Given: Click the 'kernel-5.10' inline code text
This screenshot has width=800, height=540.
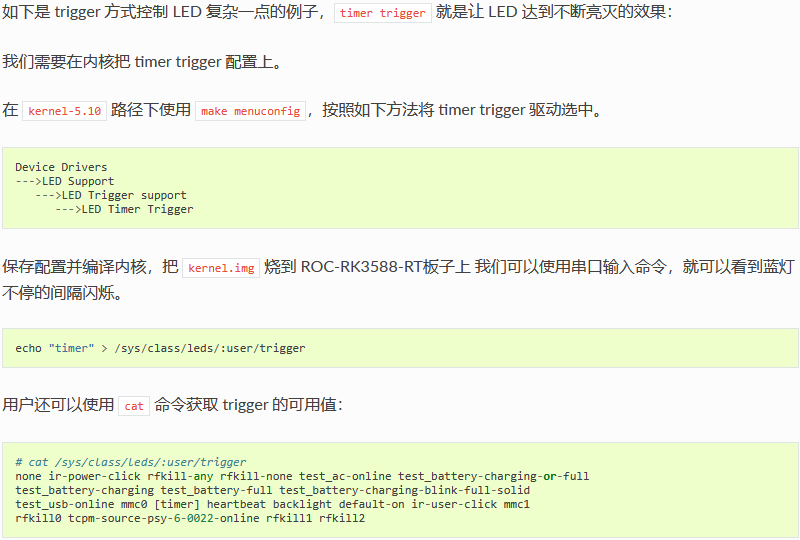Looking at the screenshot, I should pos(64,111).
